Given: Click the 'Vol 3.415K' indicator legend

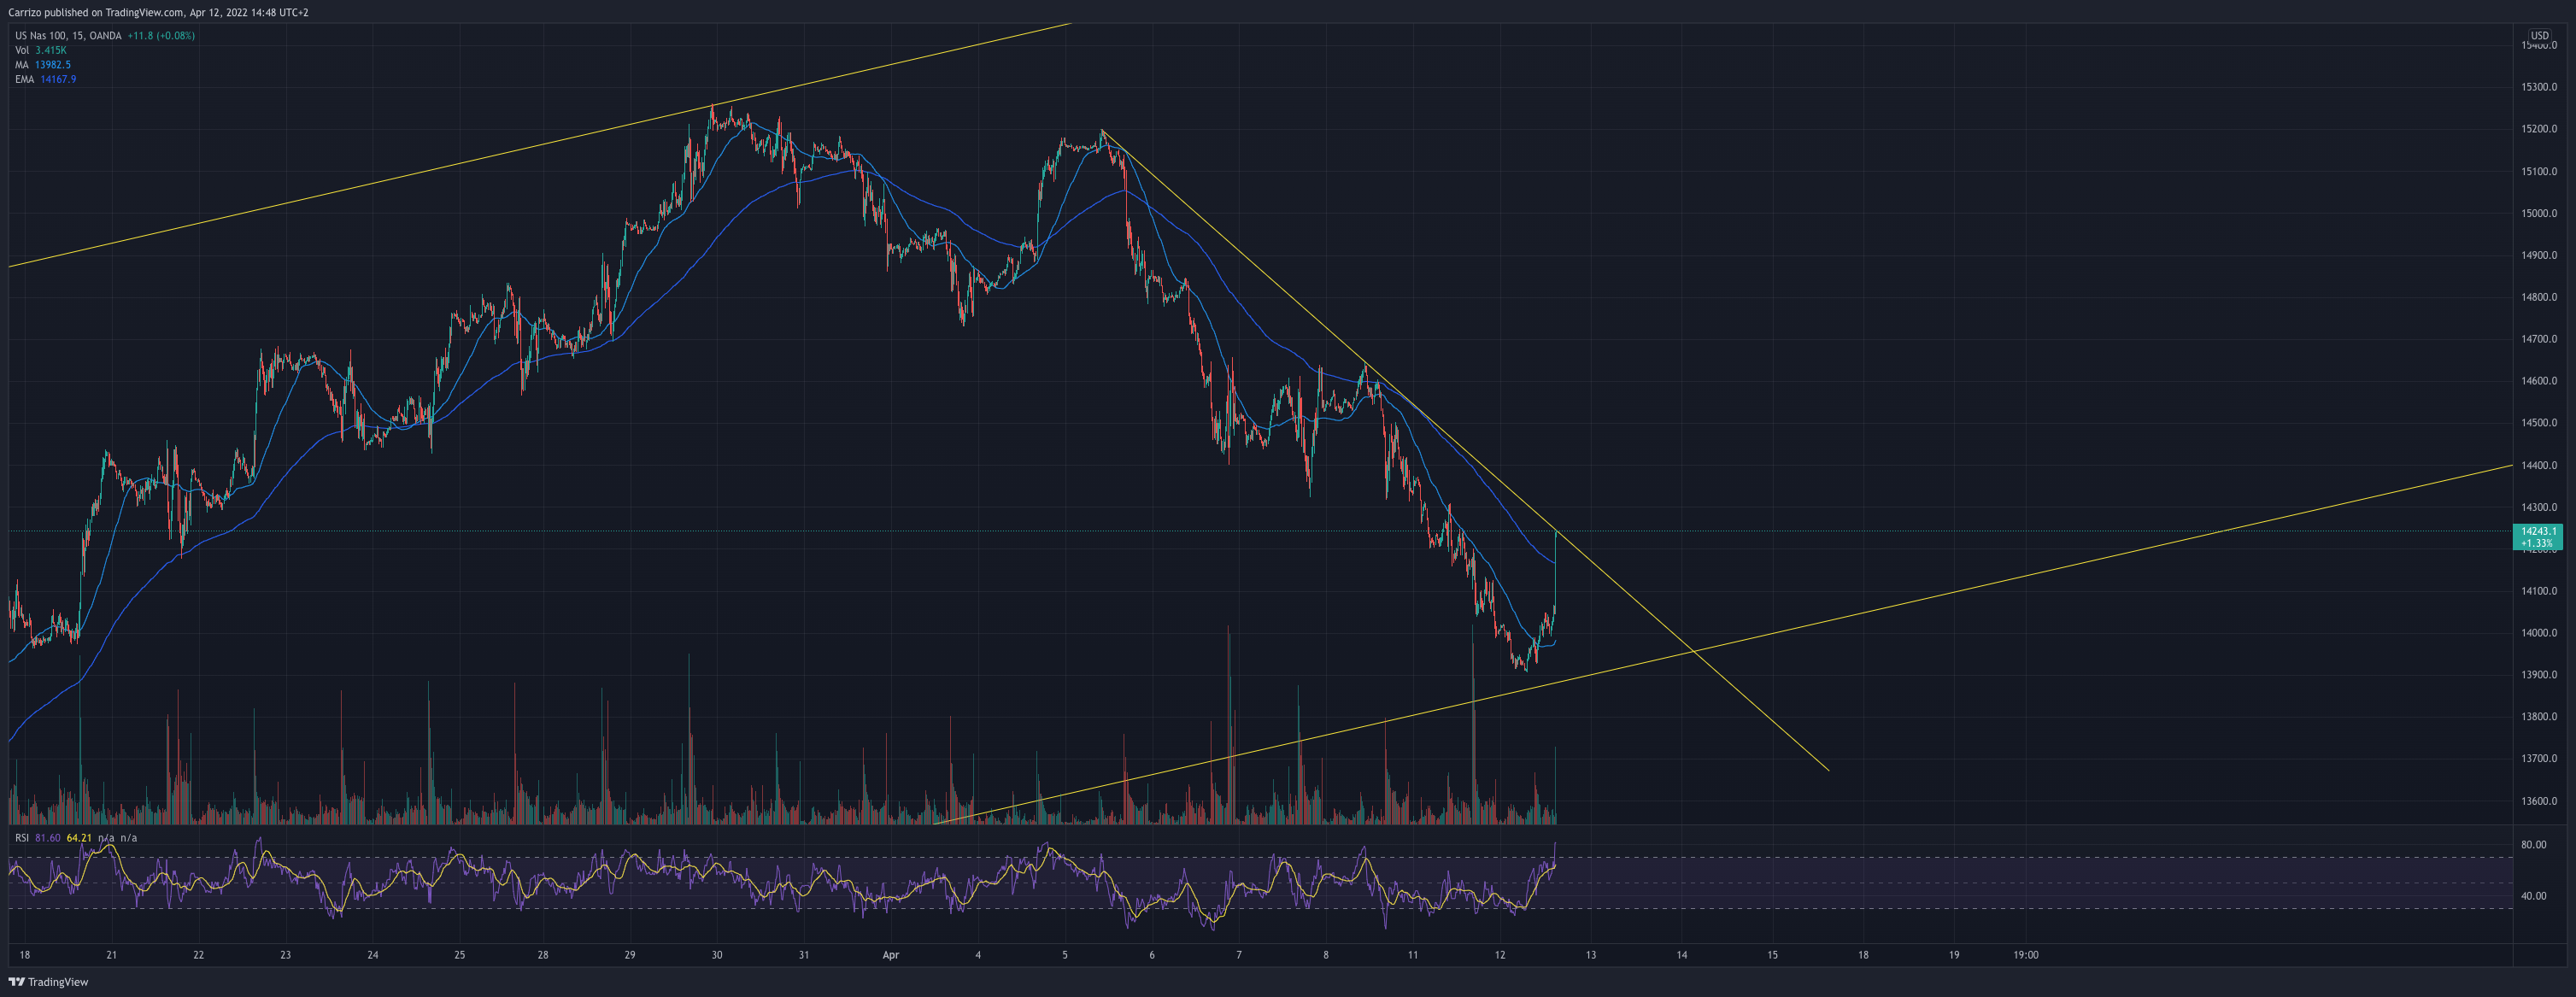Looking at the screenshot, I should point(41,50).
